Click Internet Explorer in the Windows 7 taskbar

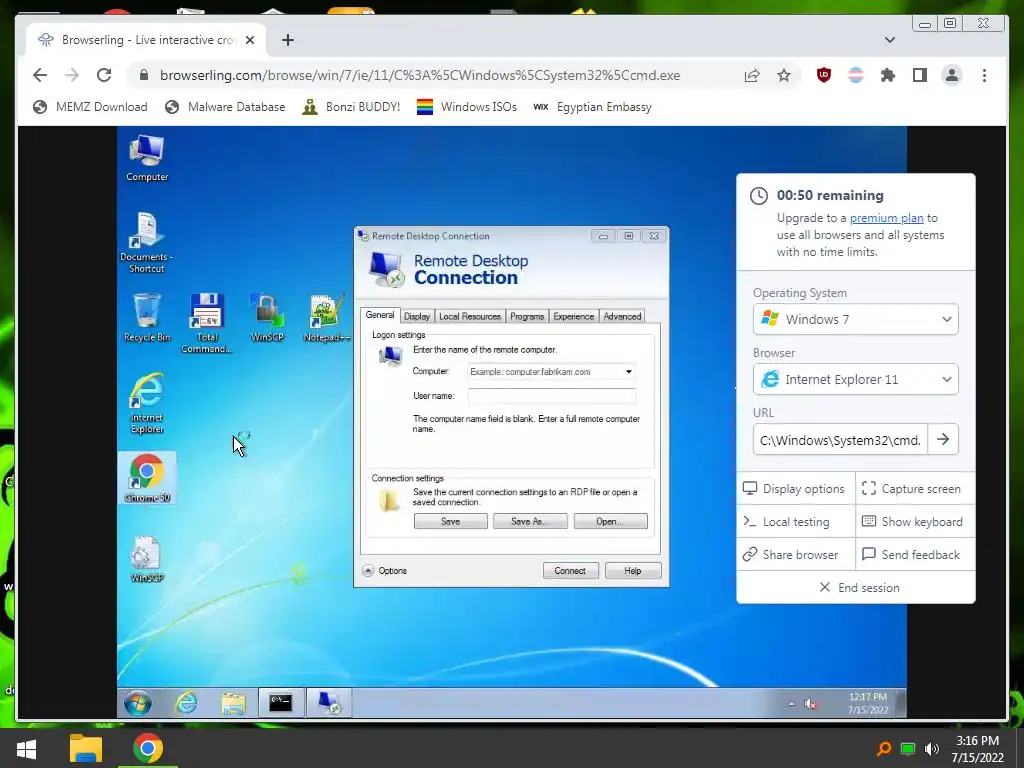coord(186,703)
